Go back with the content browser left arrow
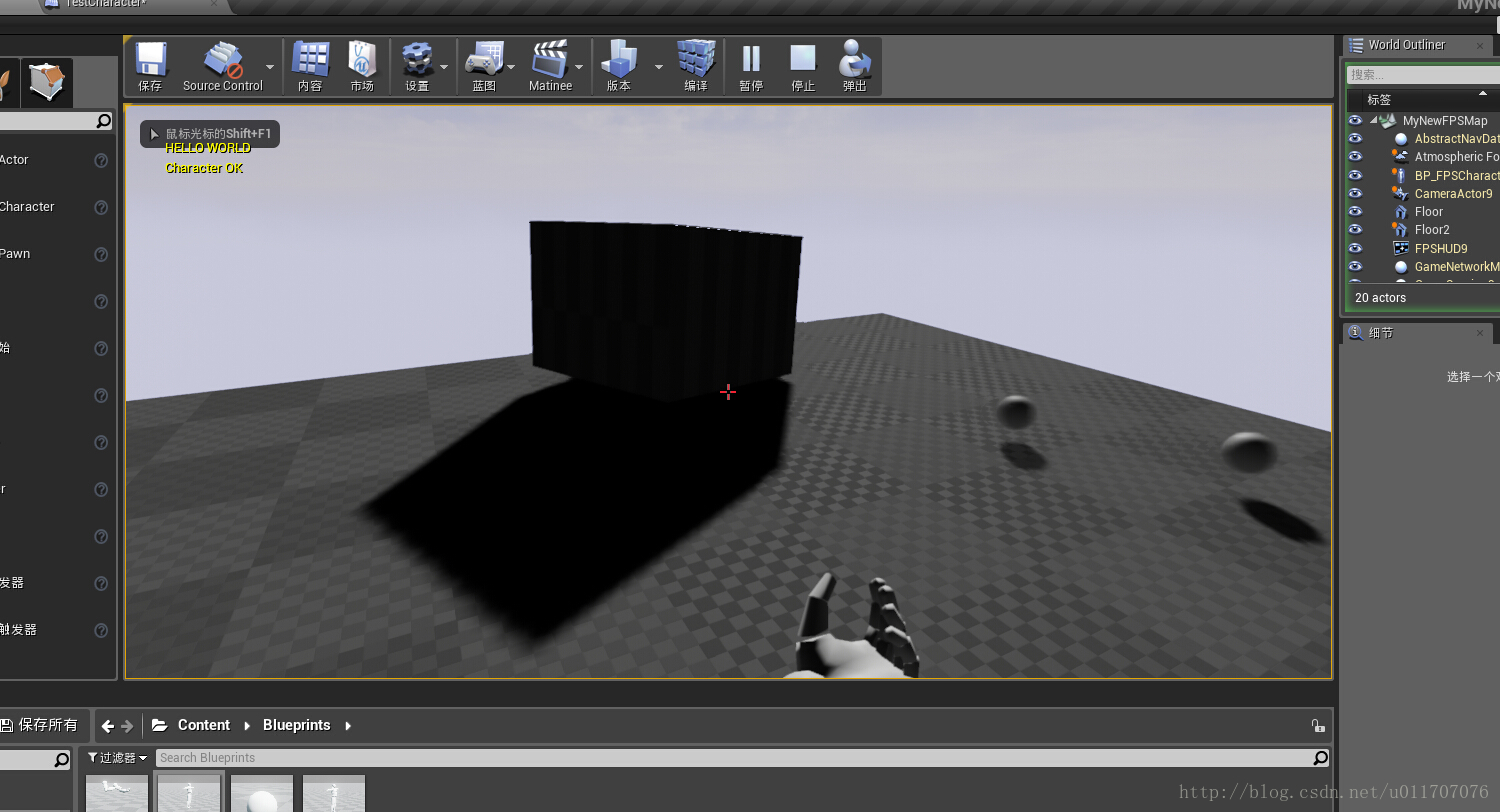This screenshot has width=1500, height=812. pos(108,726)
